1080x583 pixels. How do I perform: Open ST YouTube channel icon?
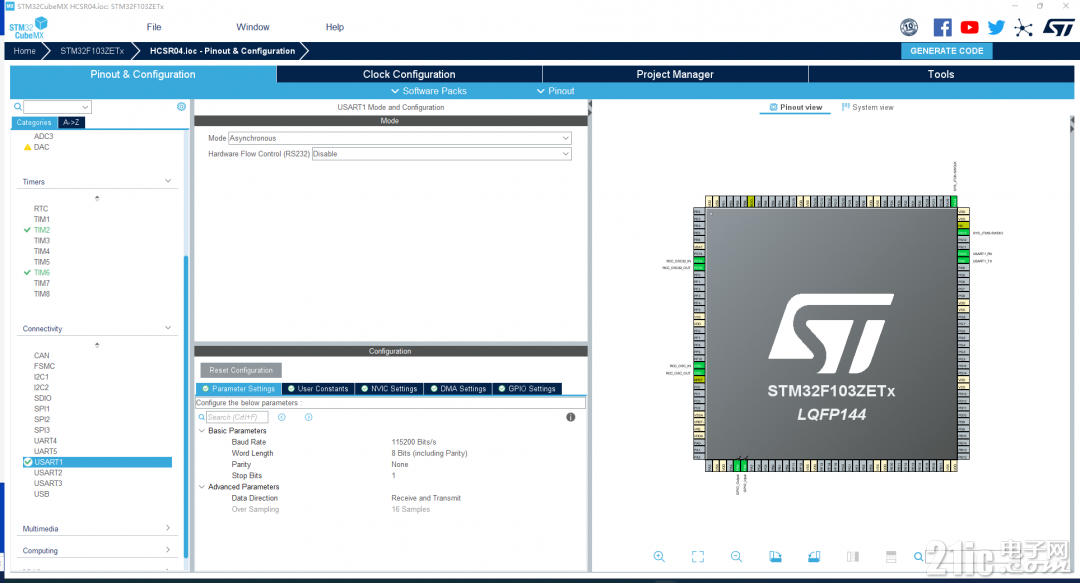point(969,28)
